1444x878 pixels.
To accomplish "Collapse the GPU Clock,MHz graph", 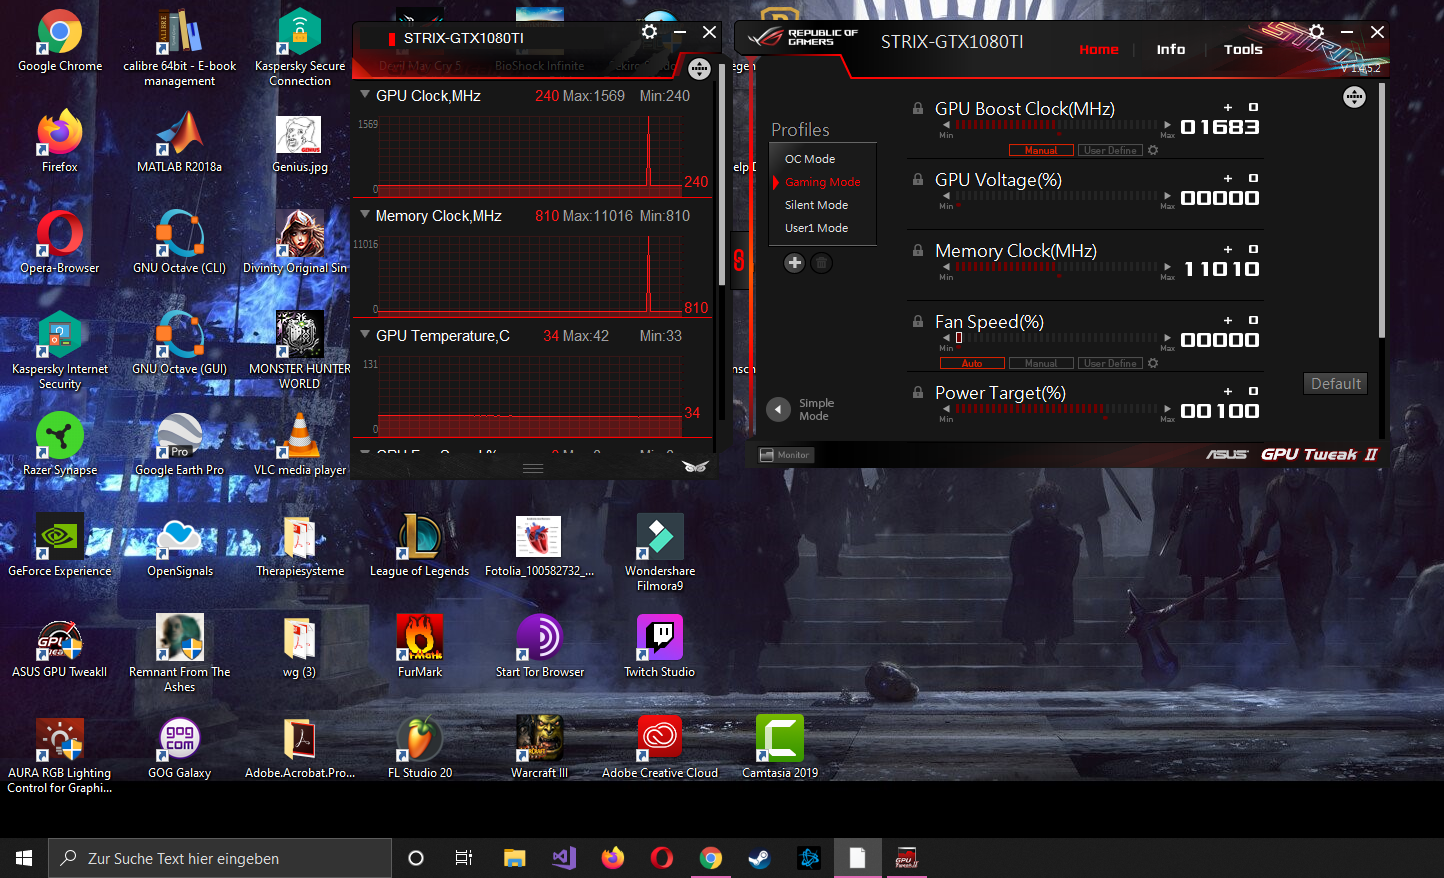I will pos(365,95).
